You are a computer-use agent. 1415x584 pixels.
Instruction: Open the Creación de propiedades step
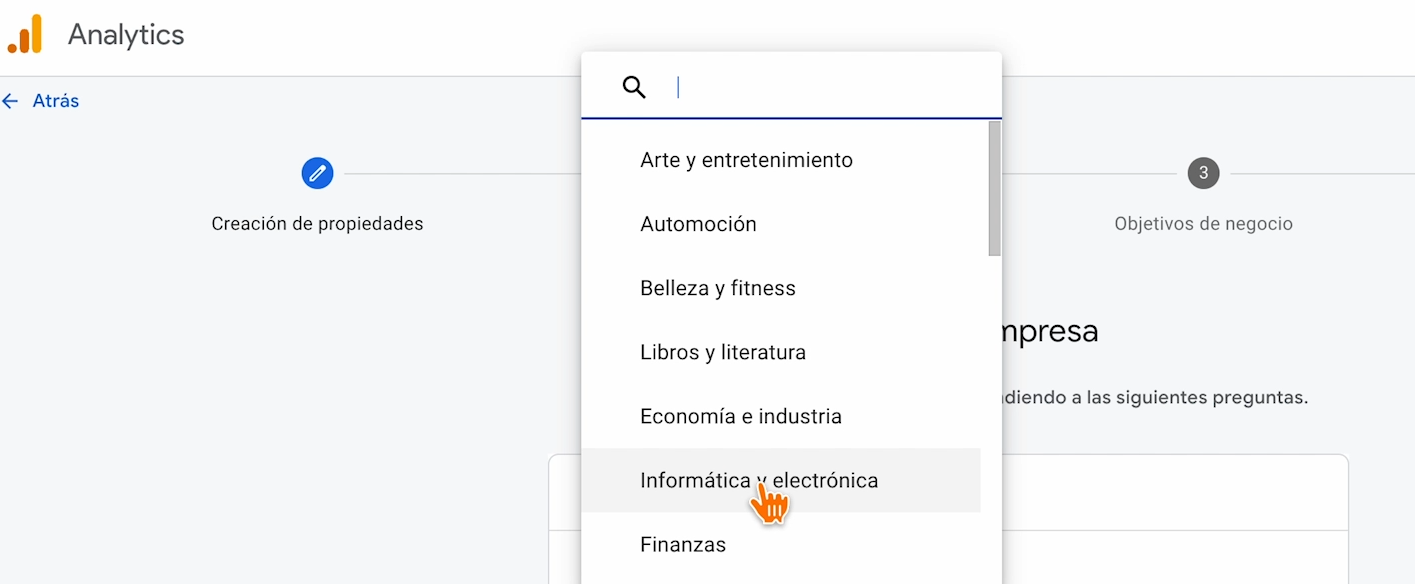[x=317, y=224]
